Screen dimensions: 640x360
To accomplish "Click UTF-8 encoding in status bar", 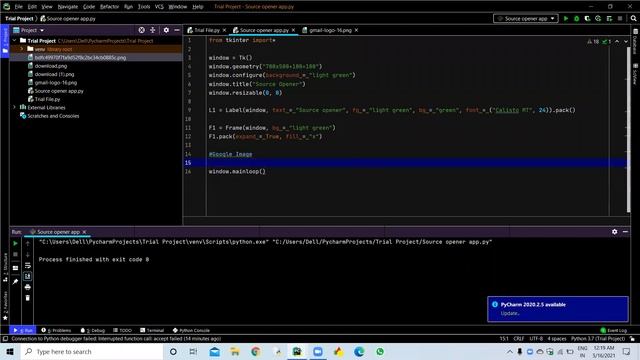I will click(x=536, y=339).
